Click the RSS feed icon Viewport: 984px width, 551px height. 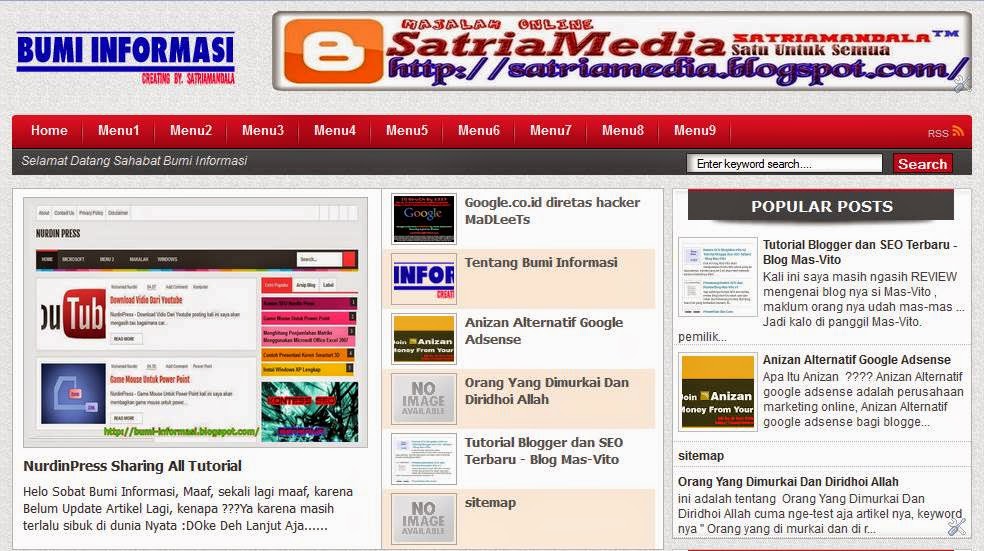[958, 131]
